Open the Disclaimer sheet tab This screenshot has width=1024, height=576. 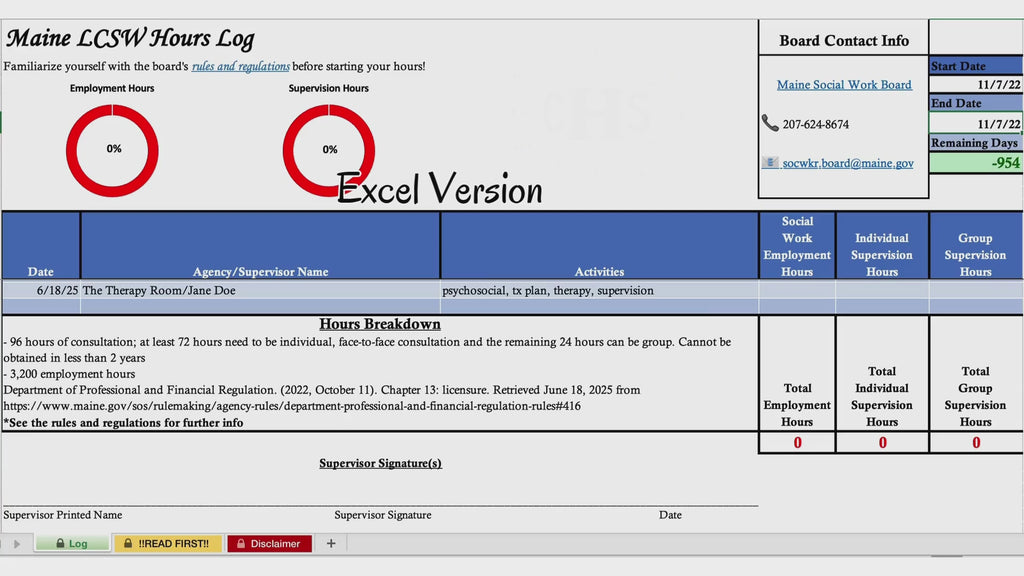pos(269,543)
